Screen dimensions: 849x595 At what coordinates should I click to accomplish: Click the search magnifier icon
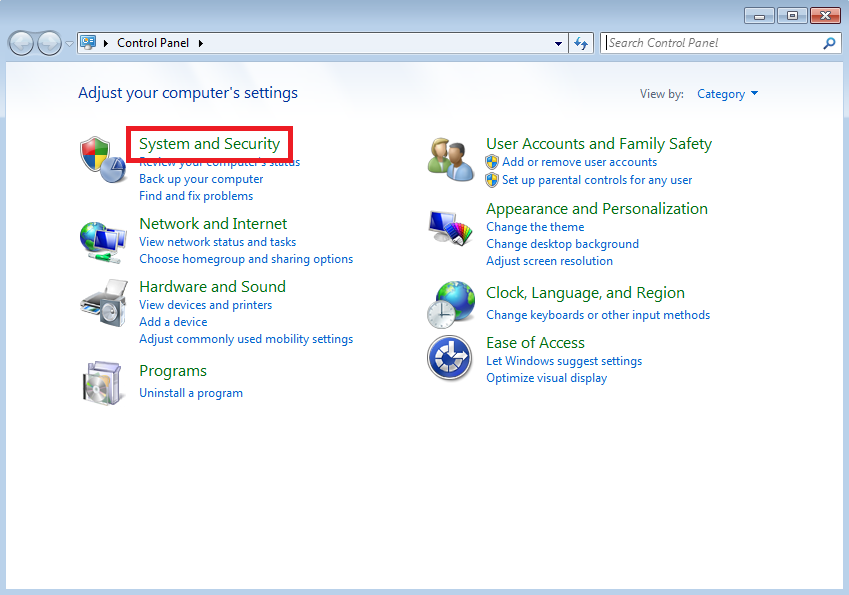[829, 43]
